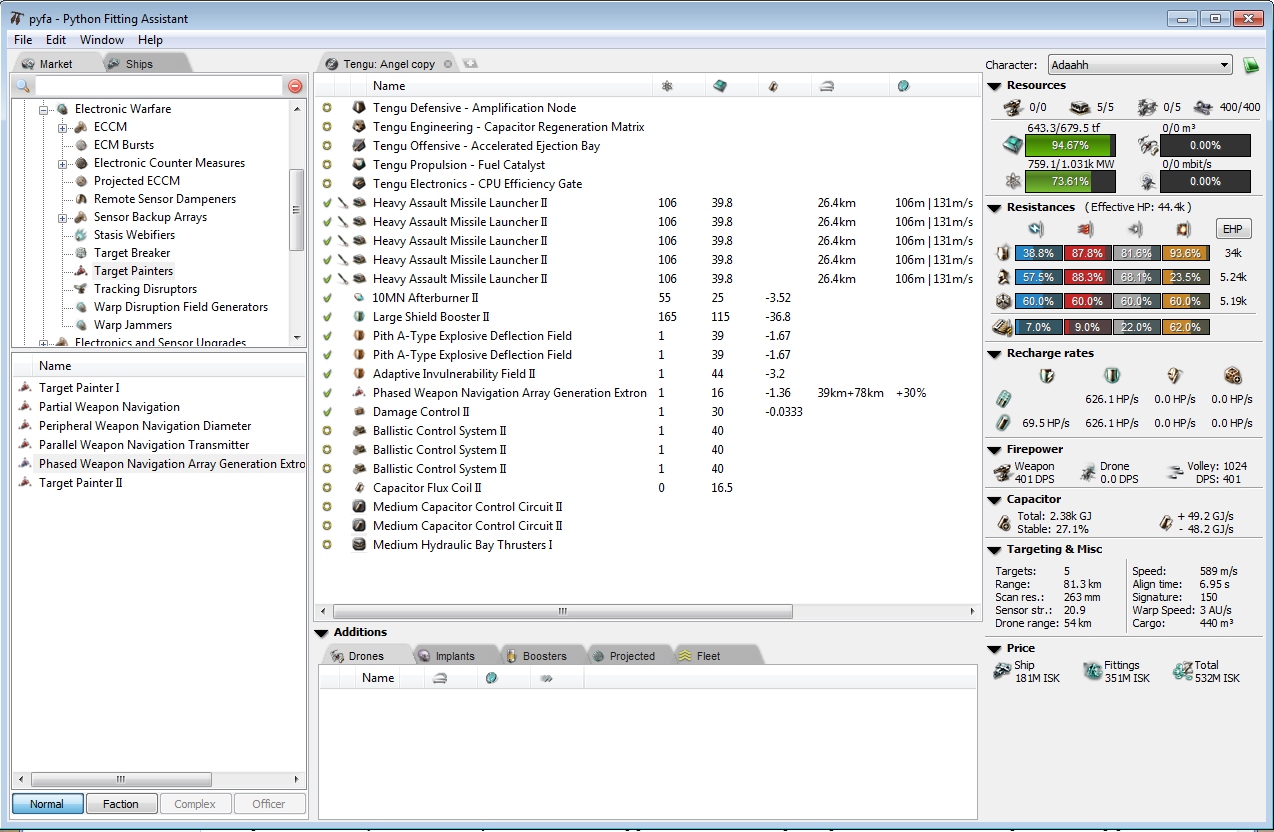Toggle state of Adaptive Invulnerability Field II
Image resolution: width=1274 pixels, height=832 pixels.
(327, 374)
